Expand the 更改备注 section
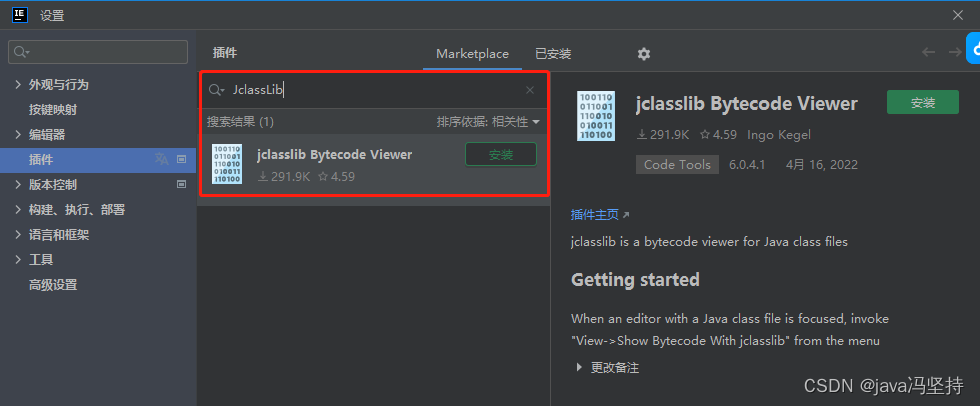 (x=579, y=367)
